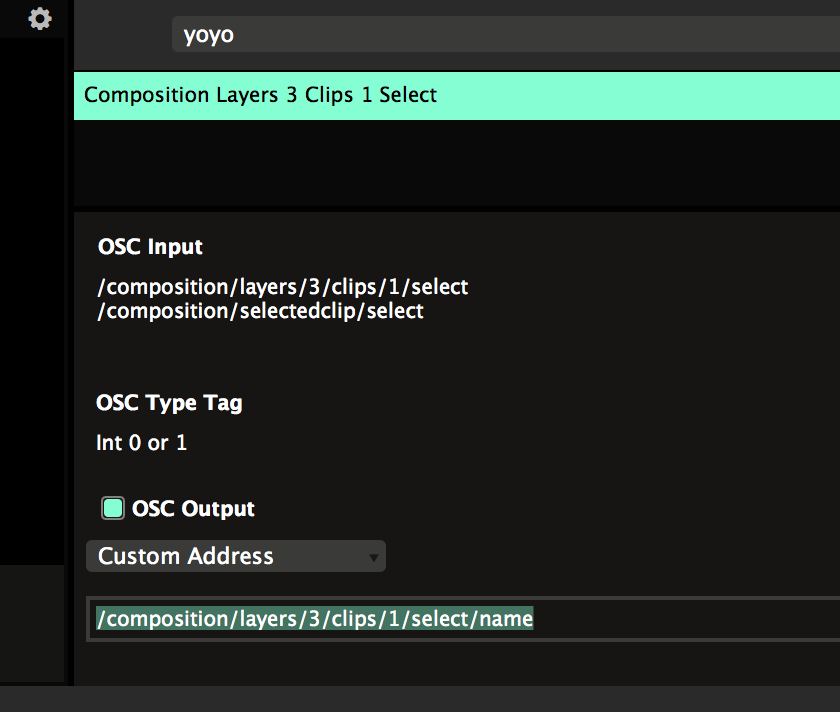The image size is (840, 712).
Task: Click the gray status bar at the bottom
Action: (x=420, y=698)
